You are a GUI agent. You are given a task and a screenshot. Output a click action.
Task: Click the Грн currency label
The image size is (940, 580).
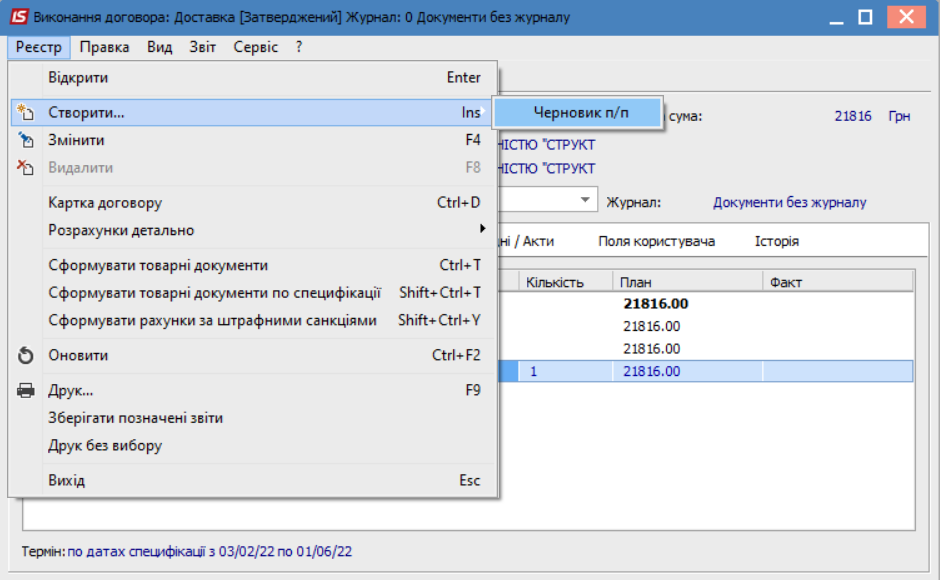point(899,116)
